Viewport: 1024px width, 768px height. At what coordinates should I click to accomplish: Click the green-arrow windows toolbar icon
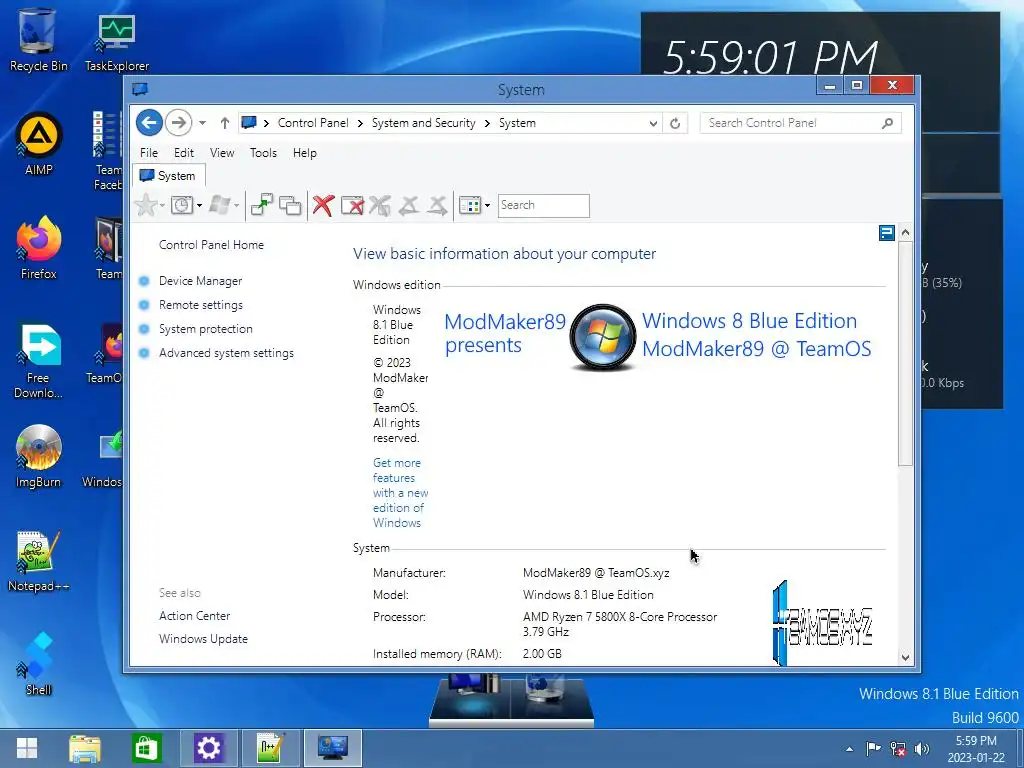(x=262, y=205)
